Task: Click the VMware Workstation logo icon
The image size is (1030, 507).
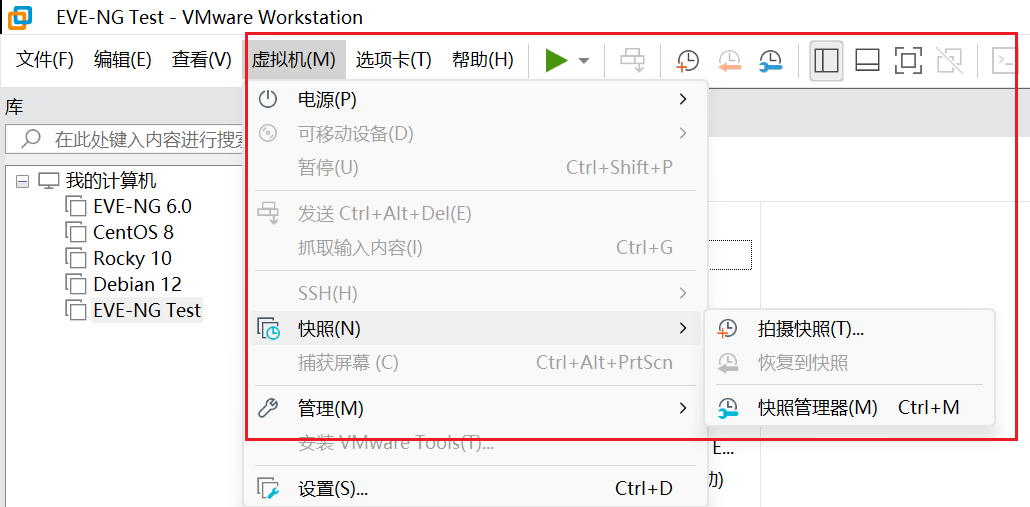Action: tap(18, 17)
